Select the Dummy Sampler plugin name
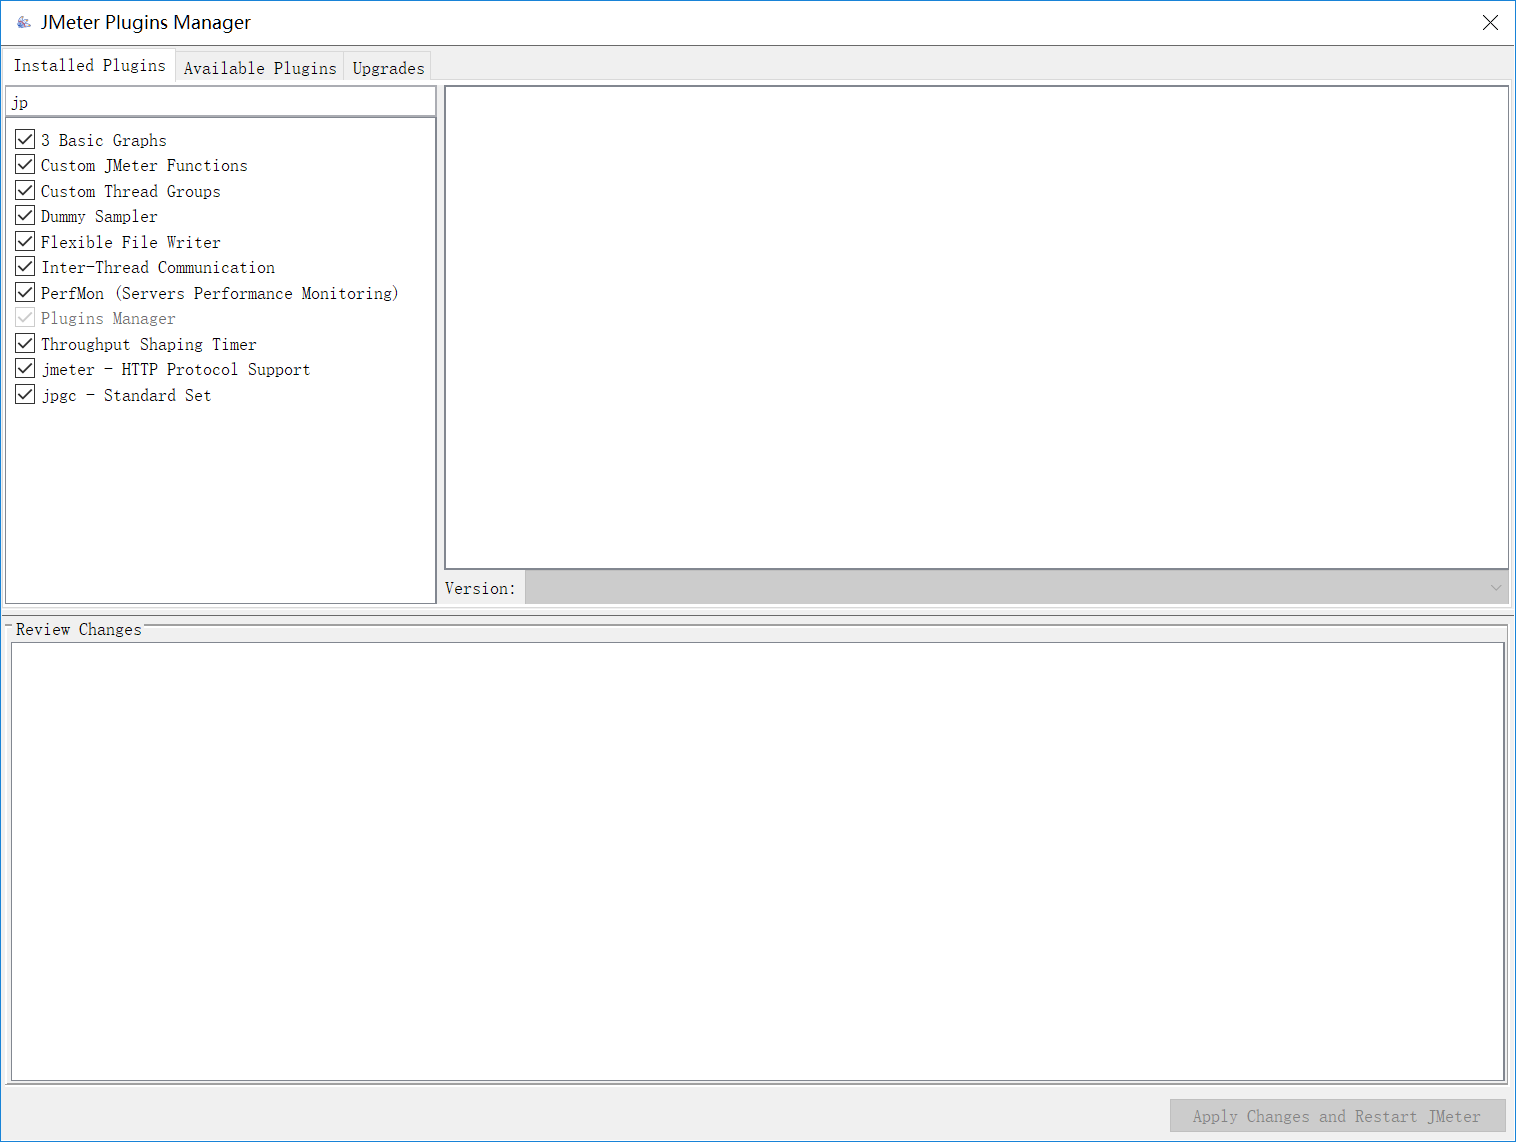This screenshot has width=1516, height=1142. coord(99,217)
